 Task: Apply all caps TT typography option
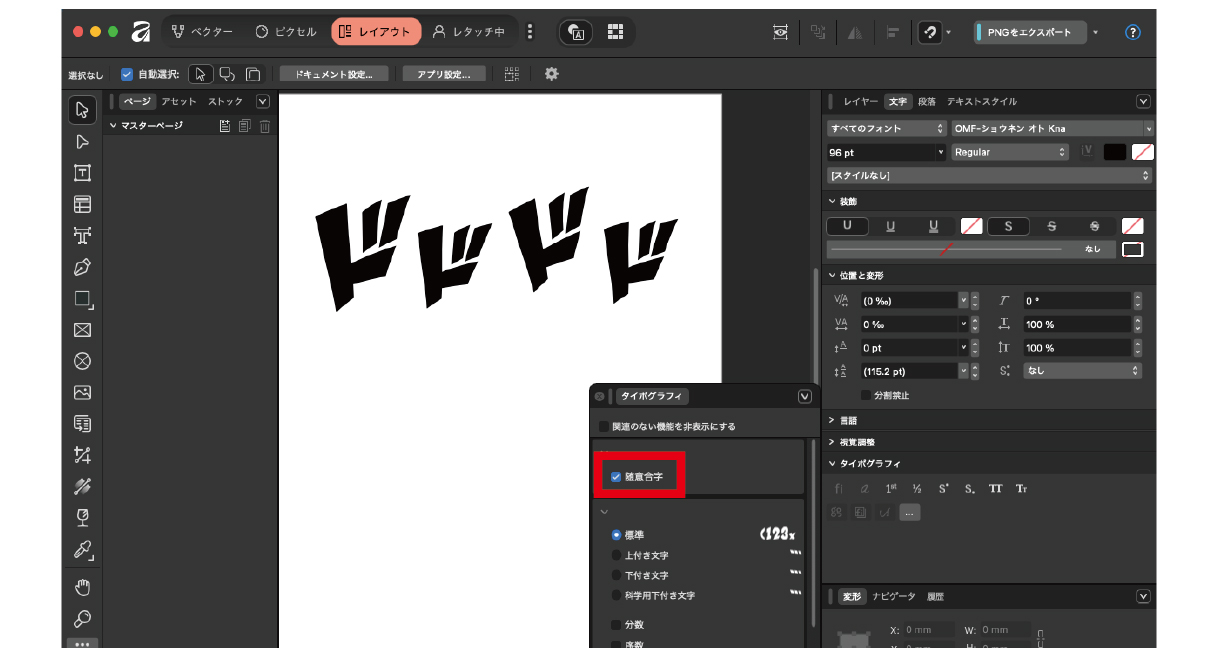996,489
